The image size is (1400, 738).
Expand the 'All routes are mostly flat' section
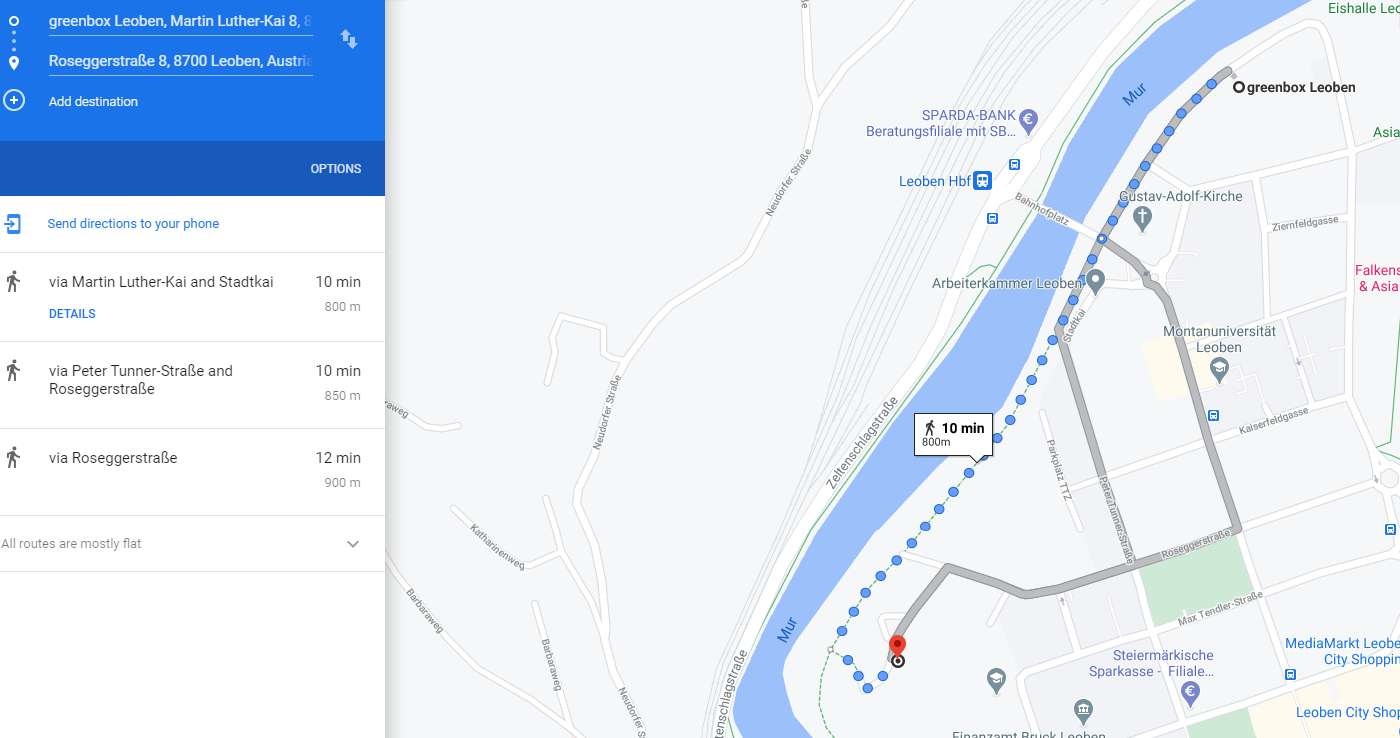[x=352, y=544]
